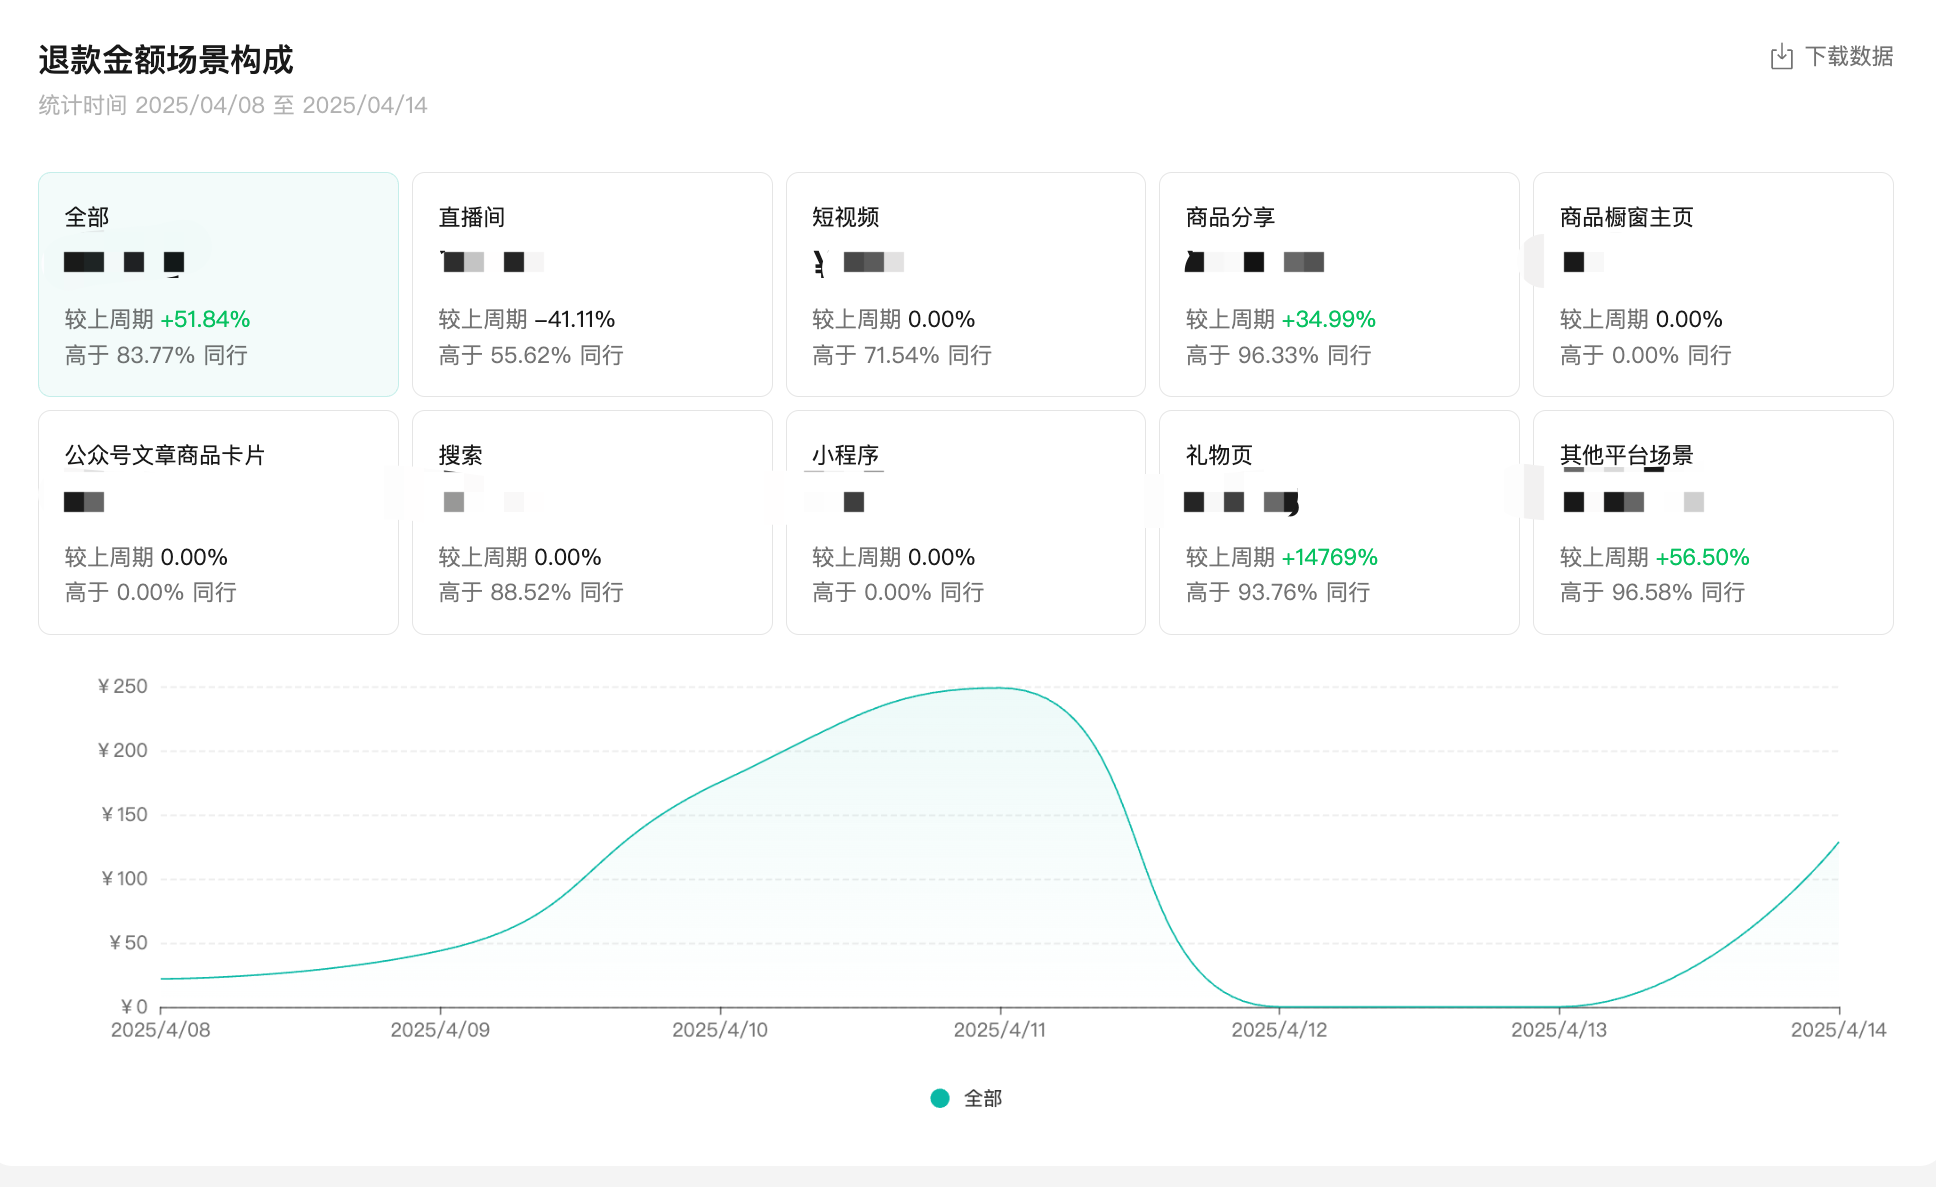The image size is (1936, 1187).
Task: Select the 礼物页 scenario card
Action: [x=1339, y=522]
